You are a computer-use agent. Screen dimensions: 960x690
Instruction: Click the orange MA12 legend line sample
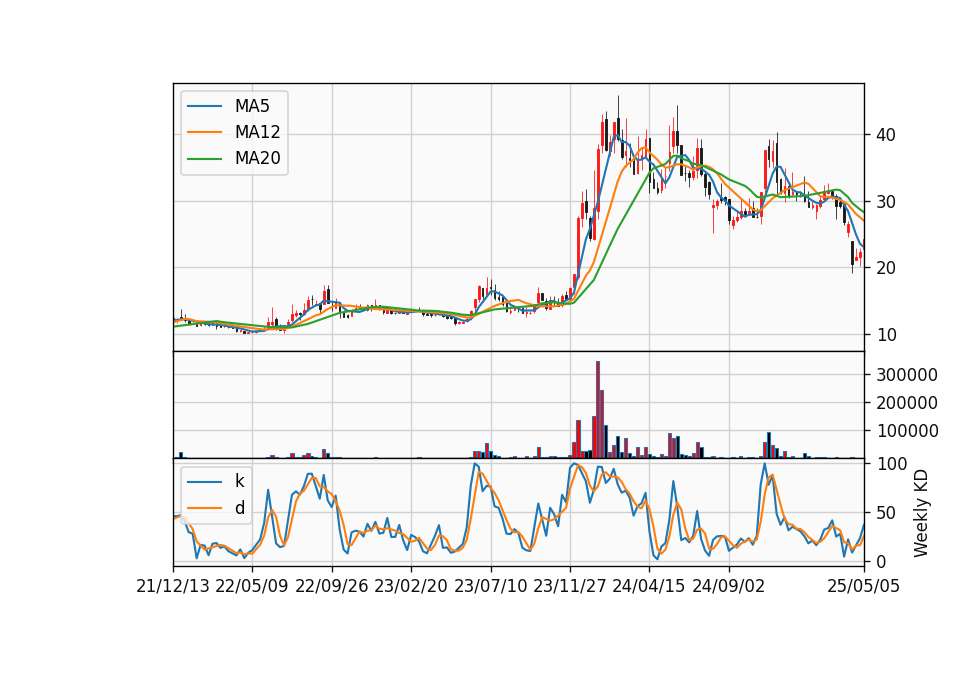204,132
